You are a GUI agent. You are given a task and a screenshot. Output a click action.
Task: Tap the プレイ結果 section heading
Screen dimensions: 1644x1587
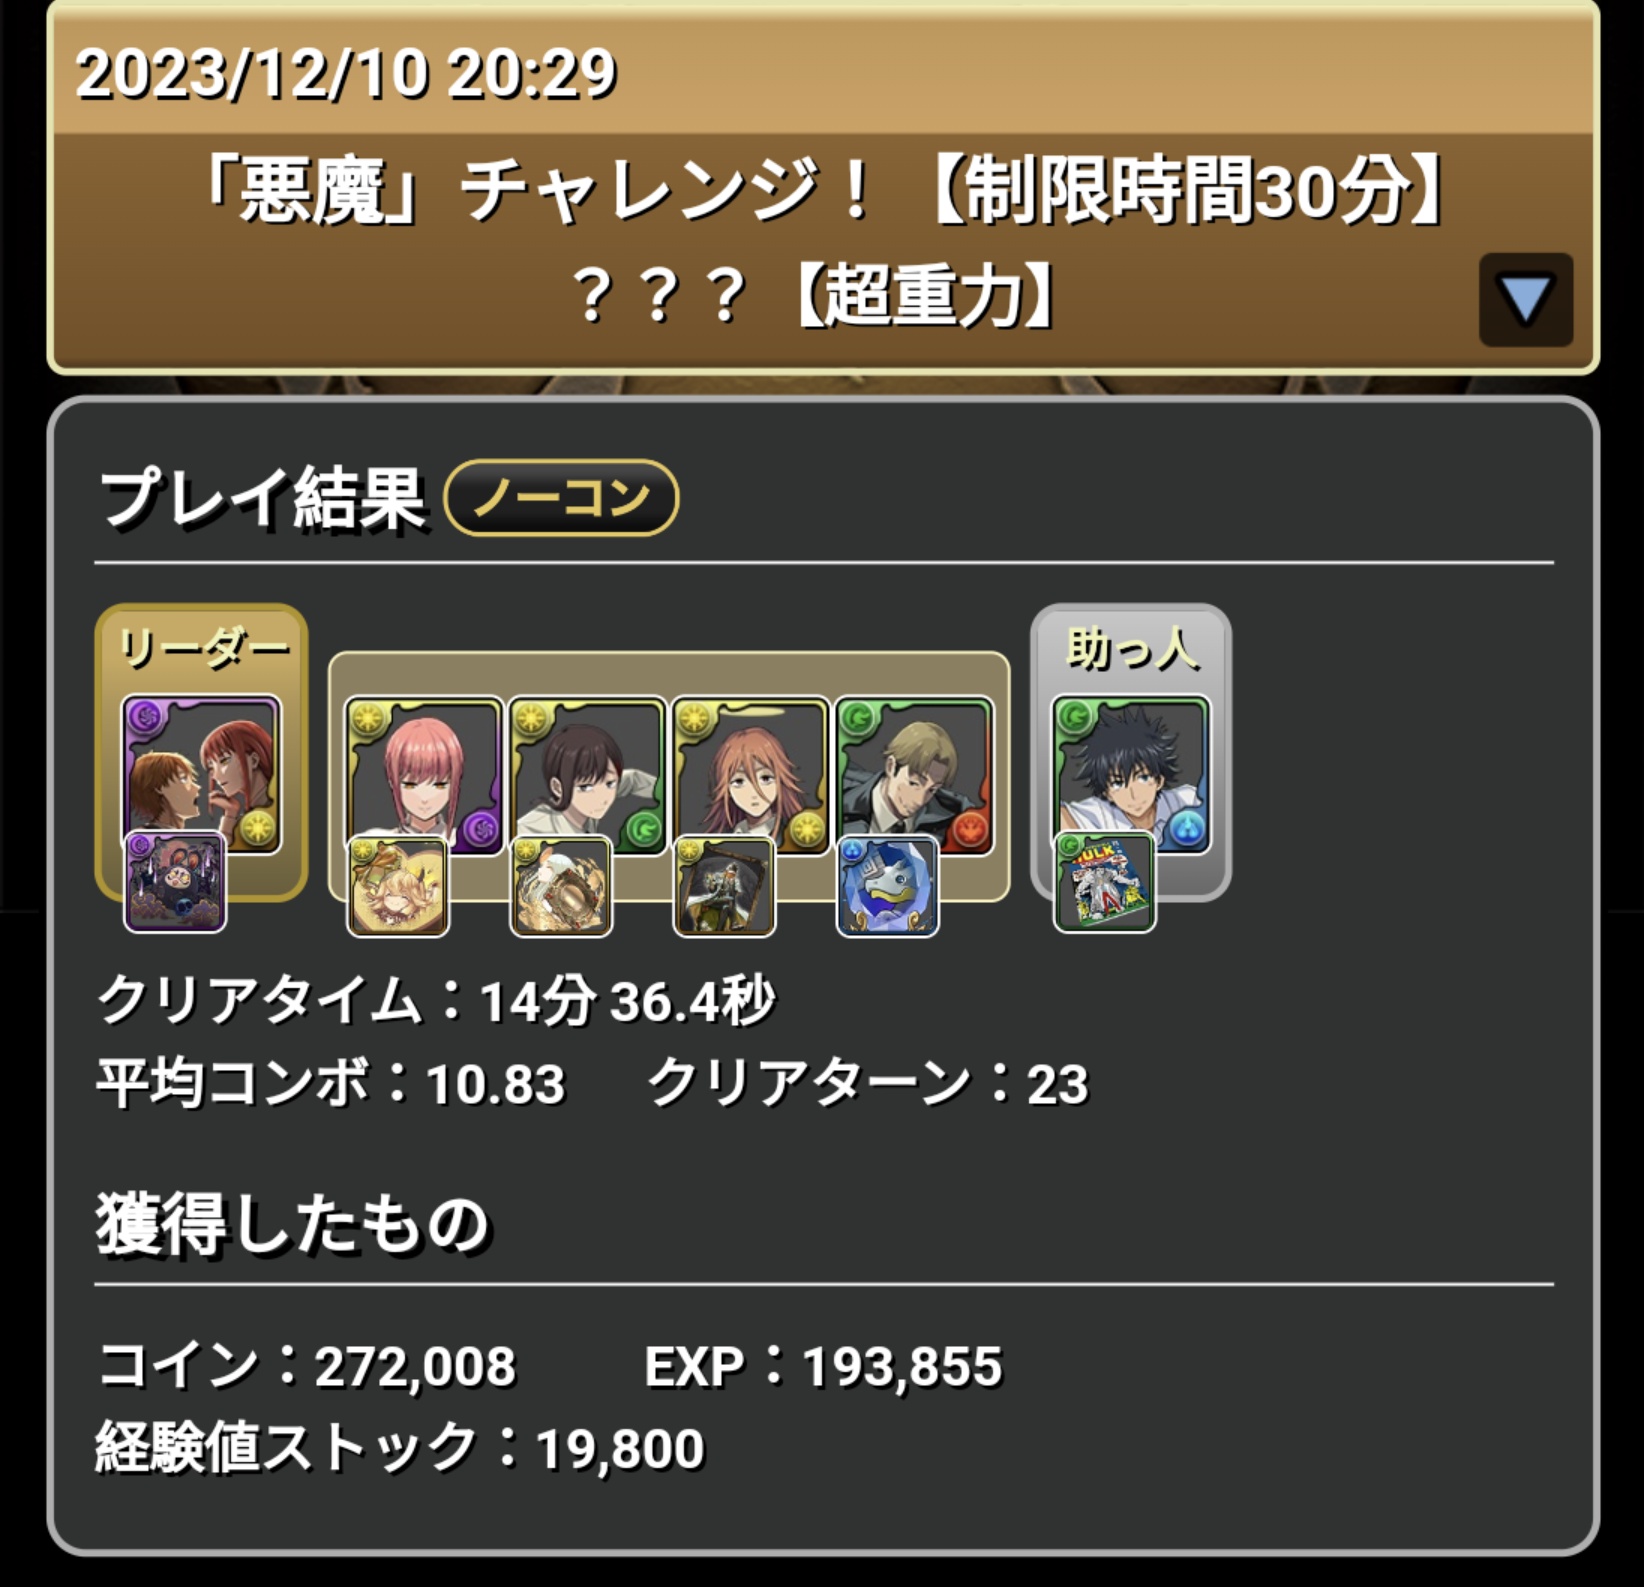[263, 497]
